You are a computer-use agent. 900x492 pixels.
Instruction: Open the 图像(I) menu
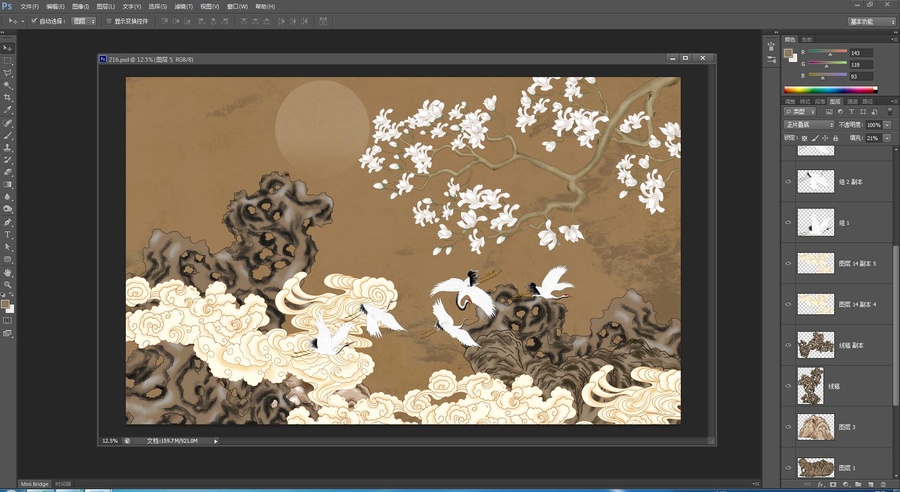(x=81, y=7)
